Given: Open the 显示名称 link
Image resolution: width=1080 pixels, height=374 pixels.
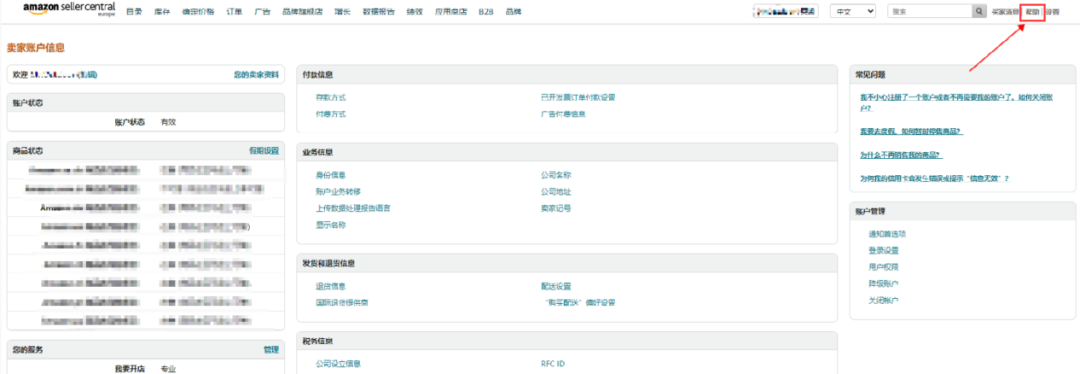Looking at the screenshot, I should [x=331, y=225].
